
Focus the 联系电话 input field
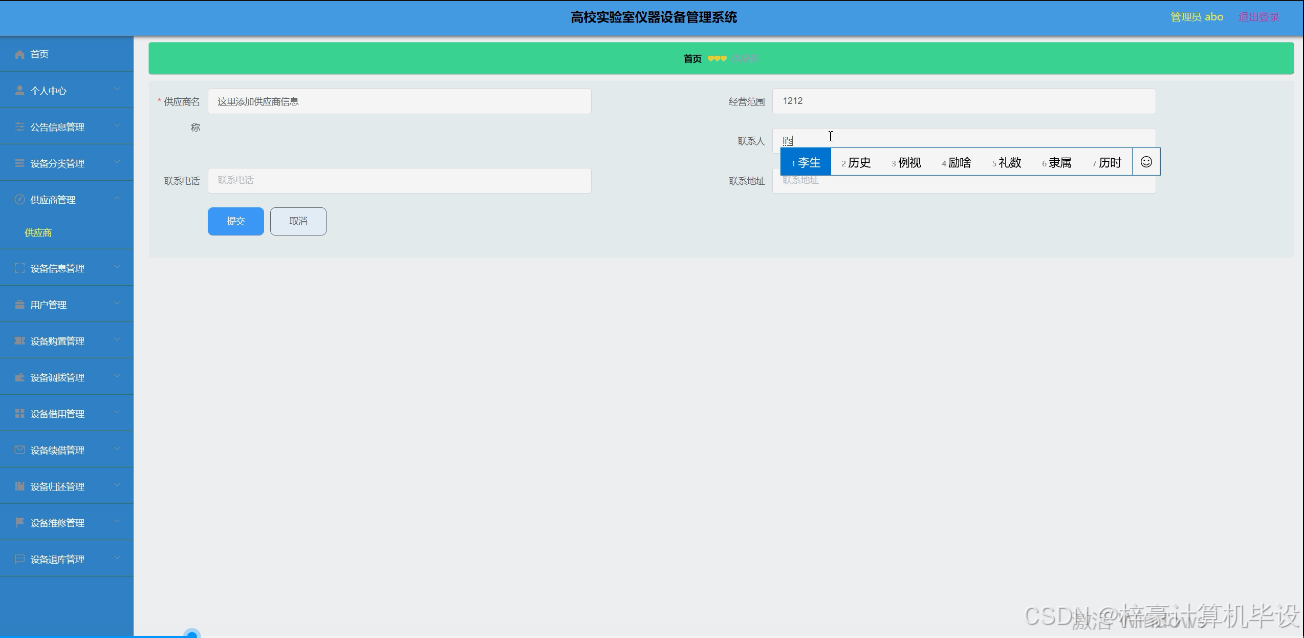pos(399,181)
